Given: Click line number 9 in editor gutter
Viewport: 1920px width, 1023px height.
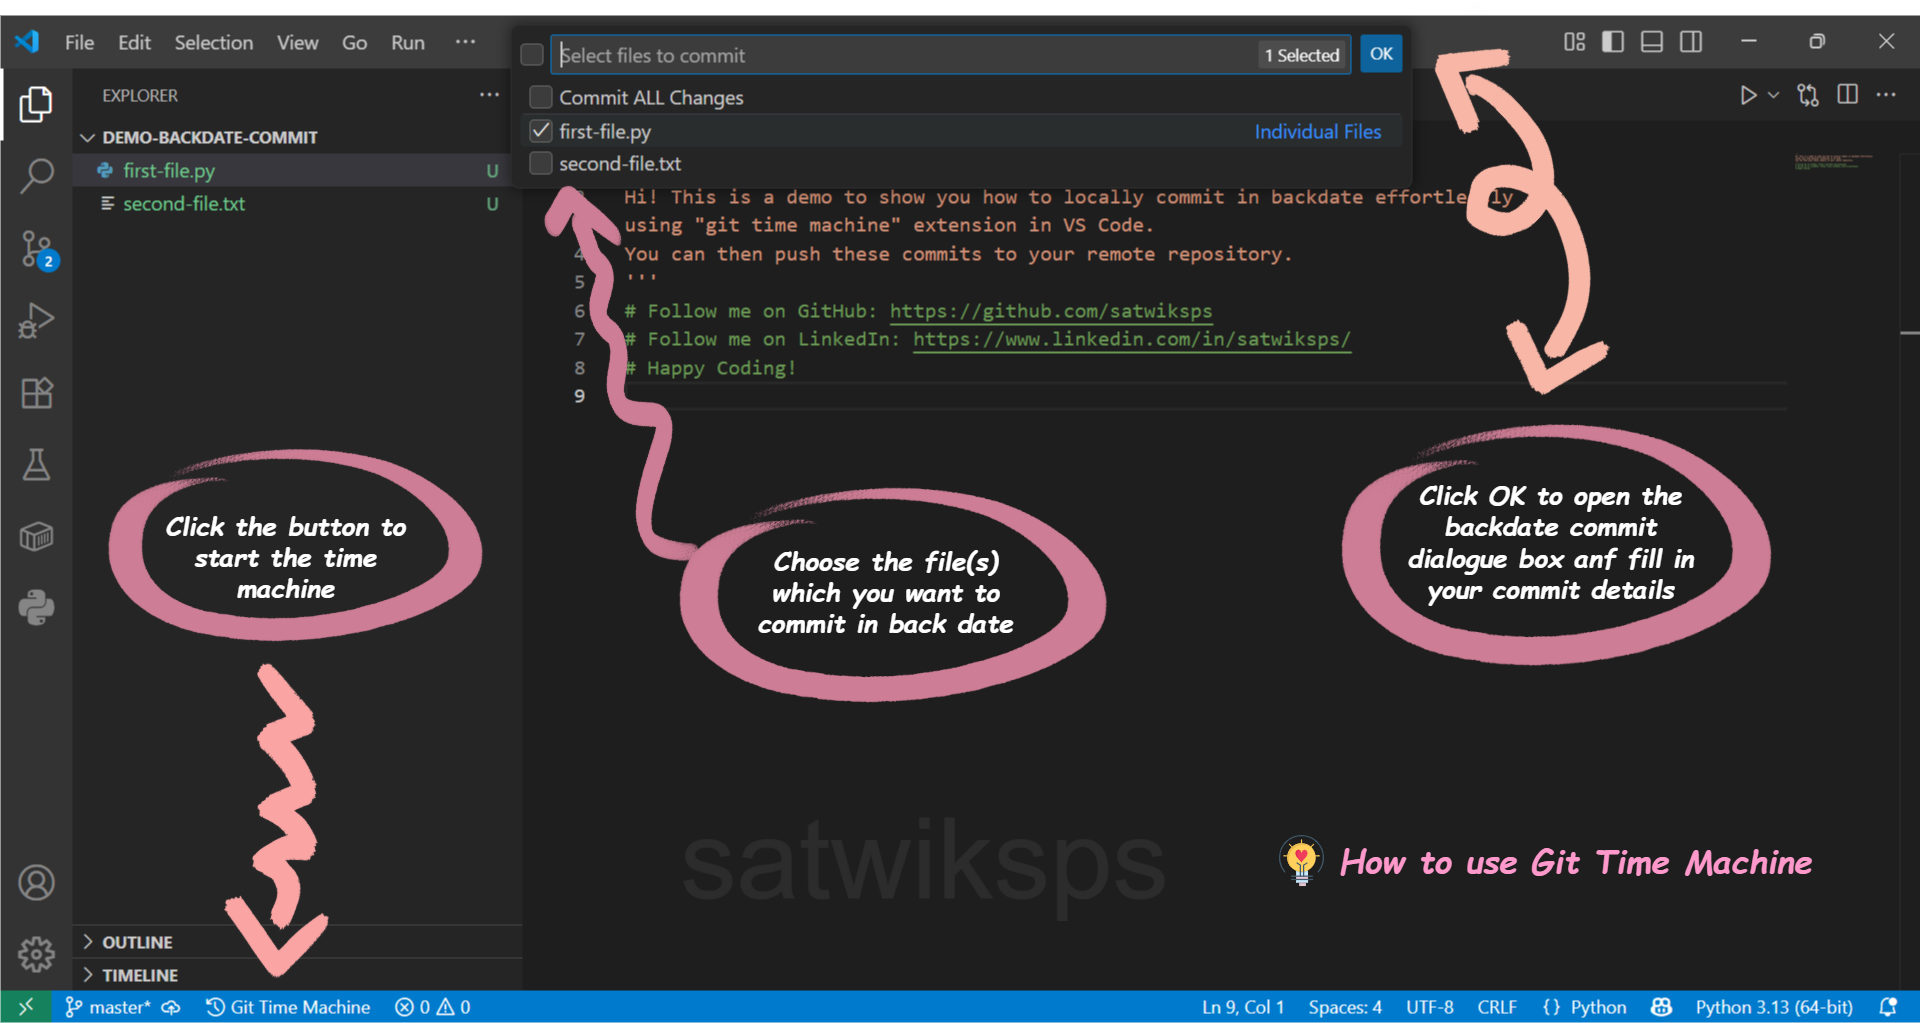Looking at the screenshot, I should (x=579, y=396).
